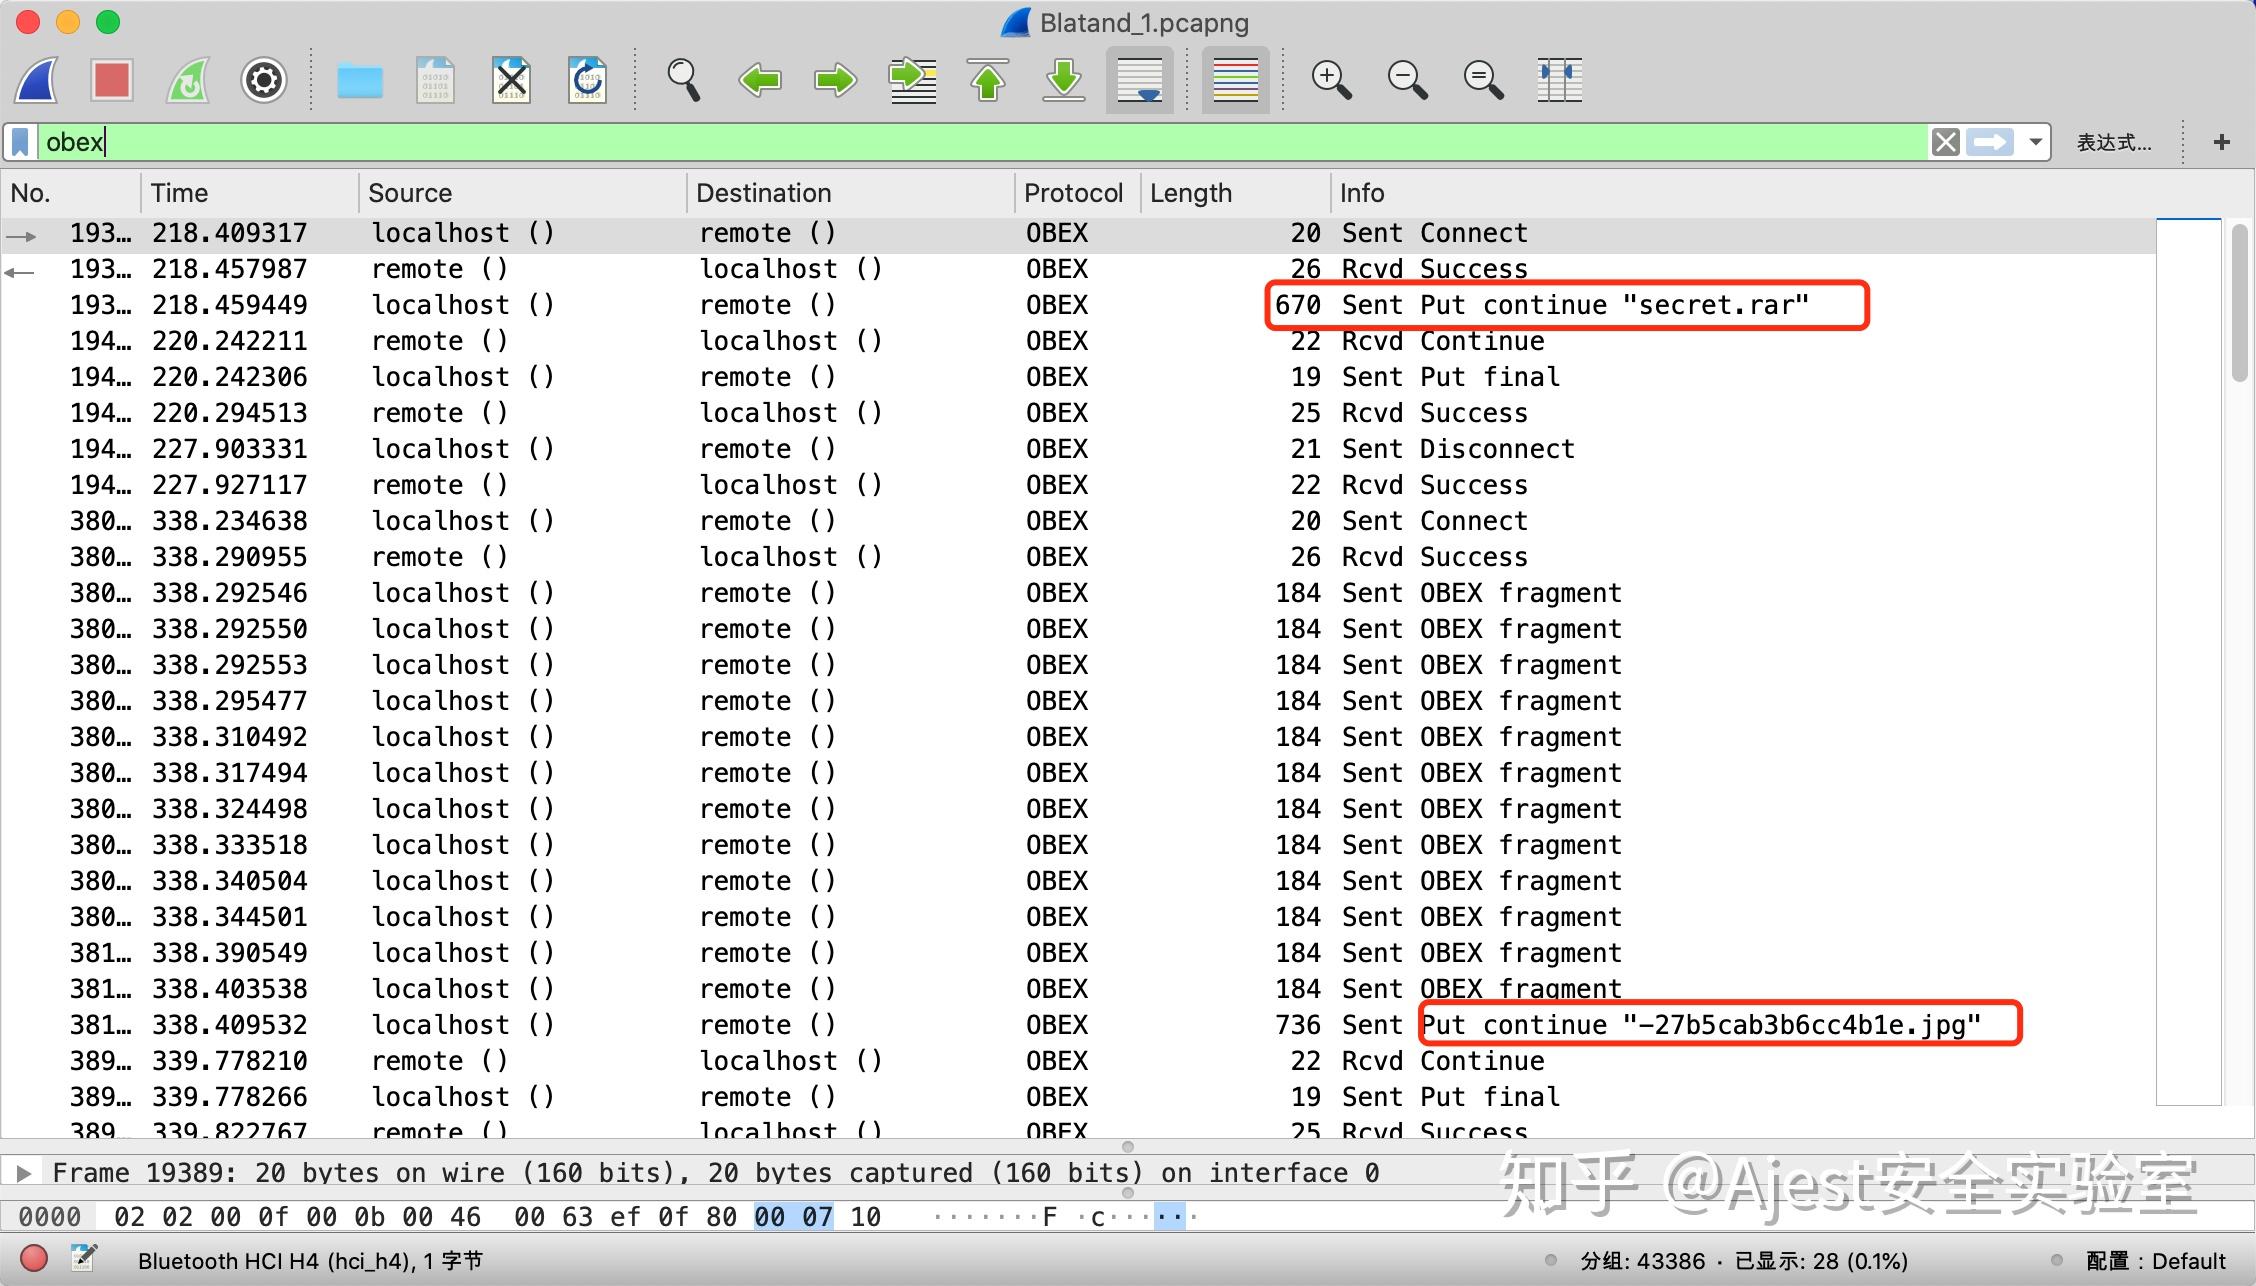Image resolution: width=2256 pixels, height=1286 pixels.
Task: Click the filter bookmark icon
Action: click(21, 142)
